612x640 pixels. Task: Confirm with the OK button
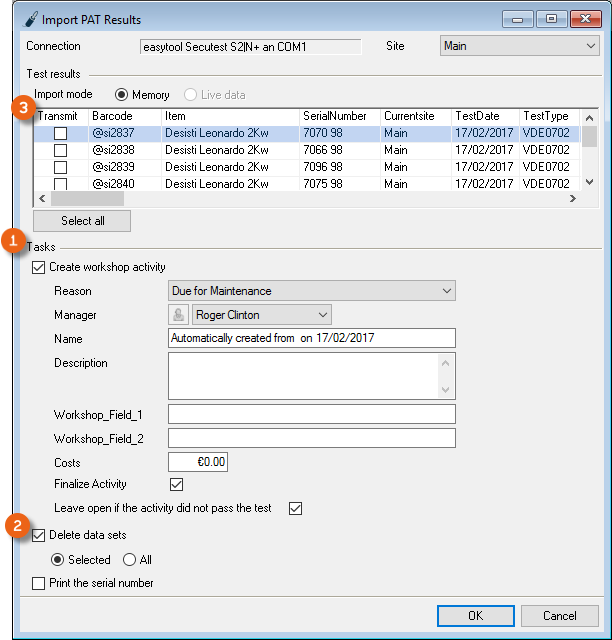tap(475, 615)
